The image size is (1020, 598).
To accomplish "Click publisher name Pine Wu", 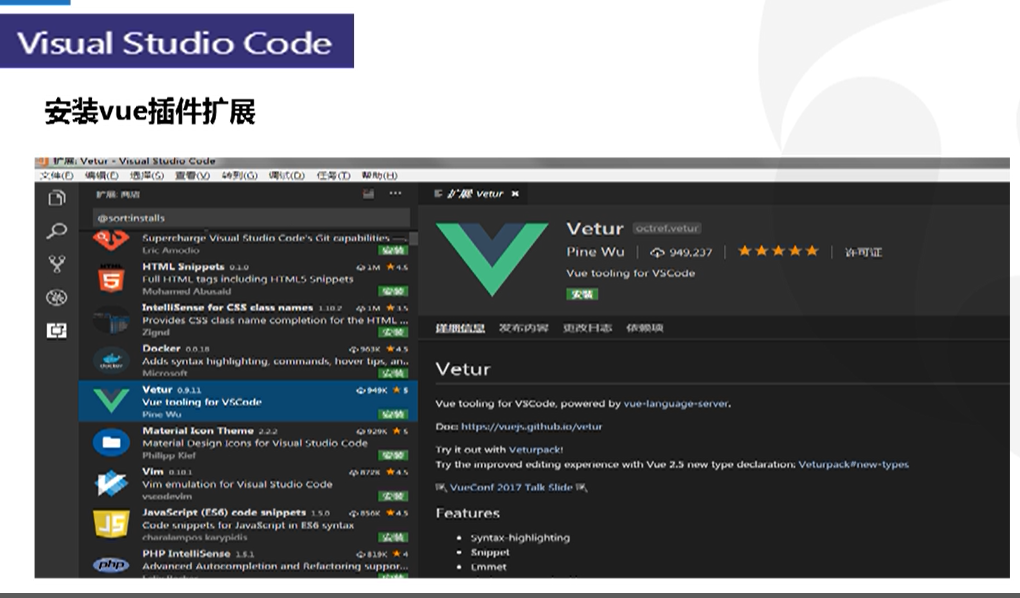I will click(x=595, y=252).
